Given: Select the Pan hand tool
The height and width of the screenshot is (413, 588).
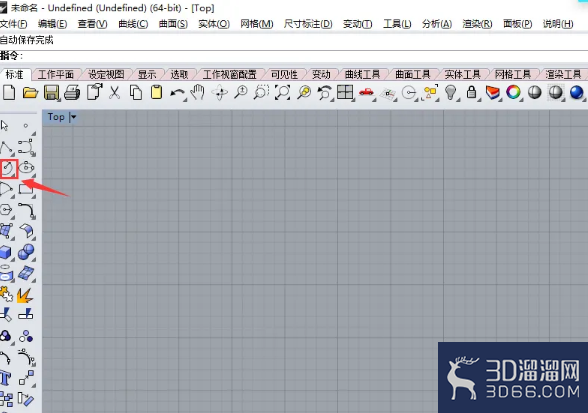Looking at the screenshot, I should point(197,92).
